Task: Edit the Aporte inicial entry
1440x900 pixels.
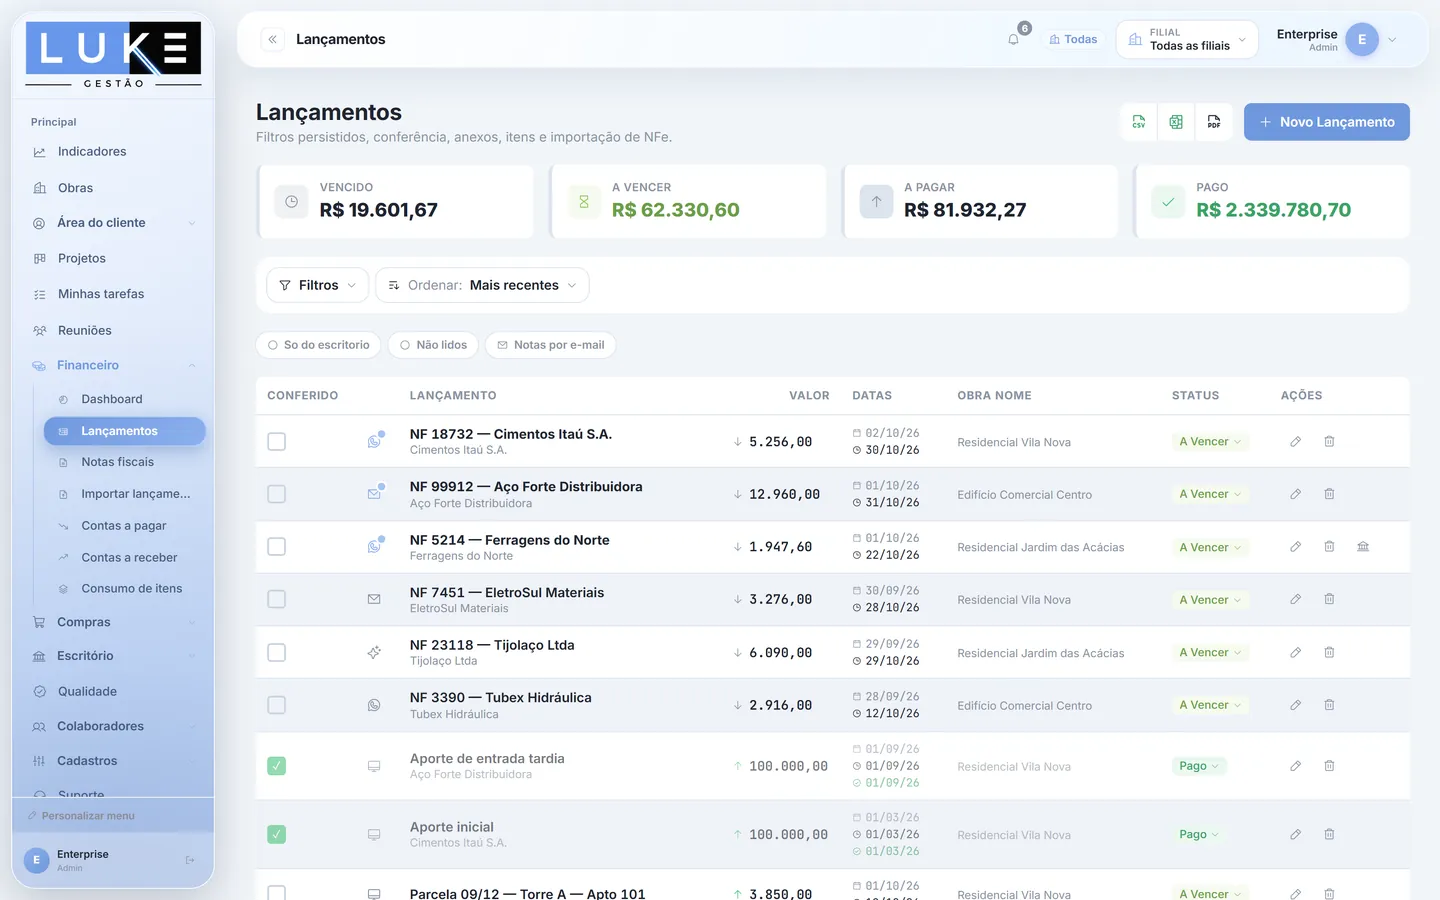Action: click(1295, 834)
